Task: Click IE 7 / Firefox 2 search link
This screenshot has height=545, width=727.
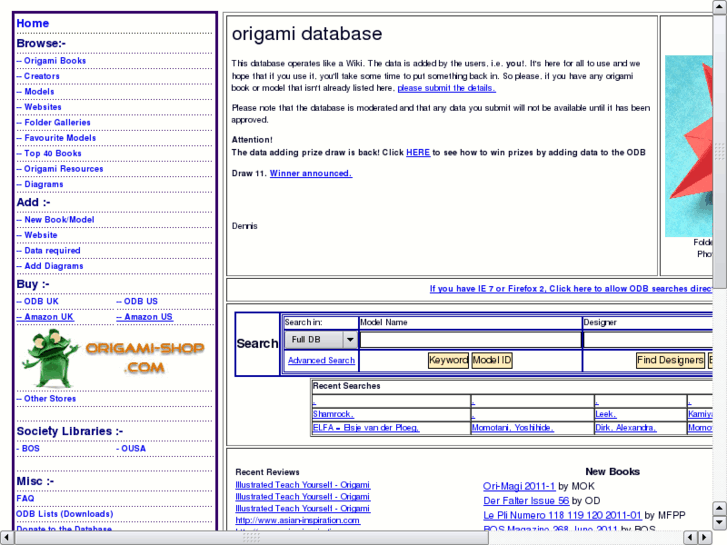Action: [571, 289]
